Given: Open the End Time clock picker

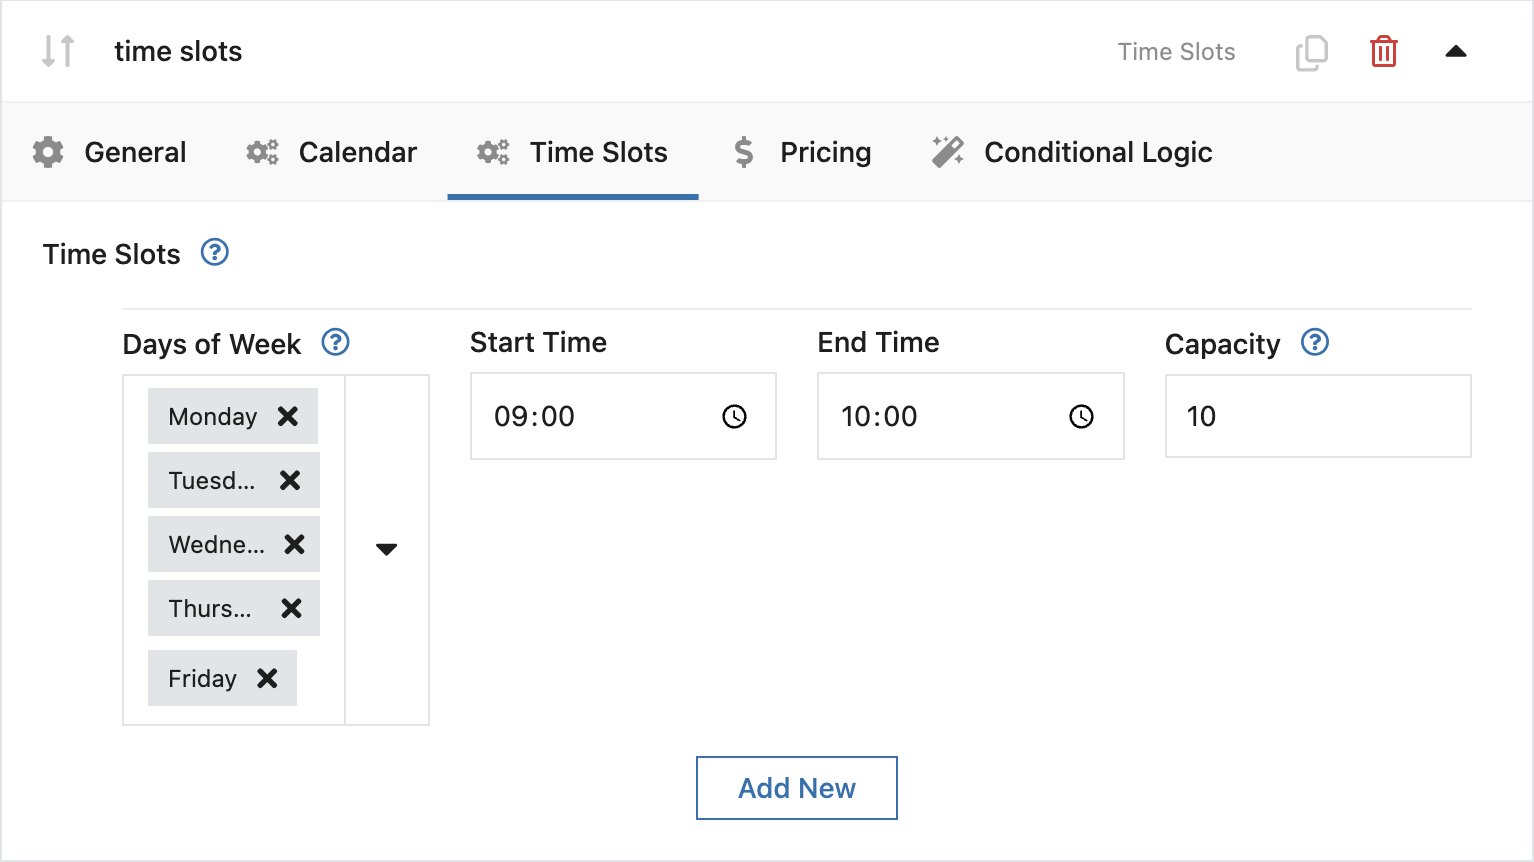Looking at the screenshot, I should [1082, 417].
